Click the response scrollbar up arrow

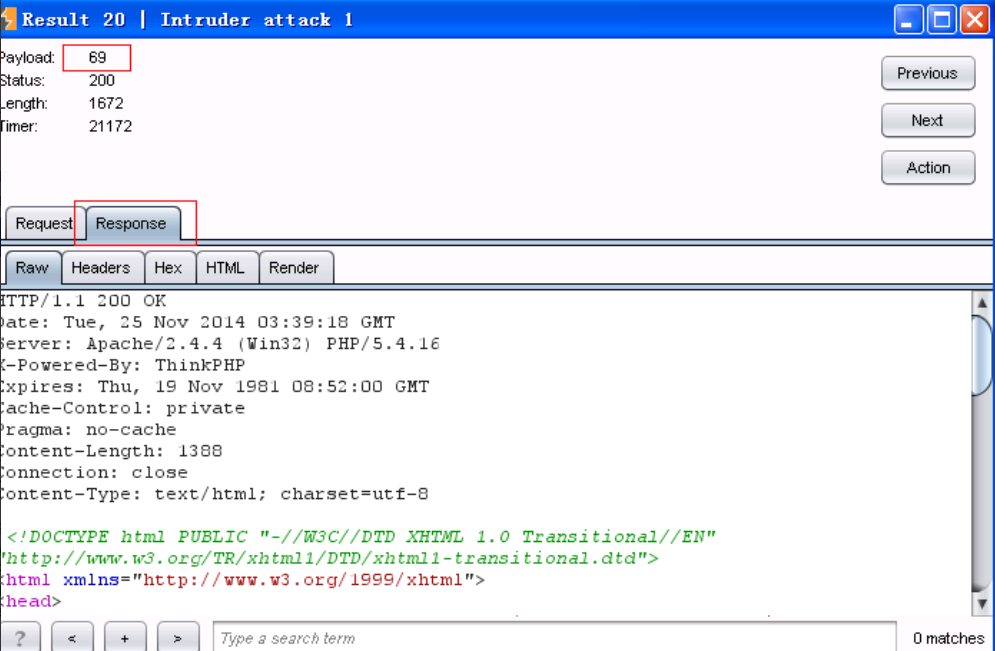pyautogui.click(x=982, y=303)
